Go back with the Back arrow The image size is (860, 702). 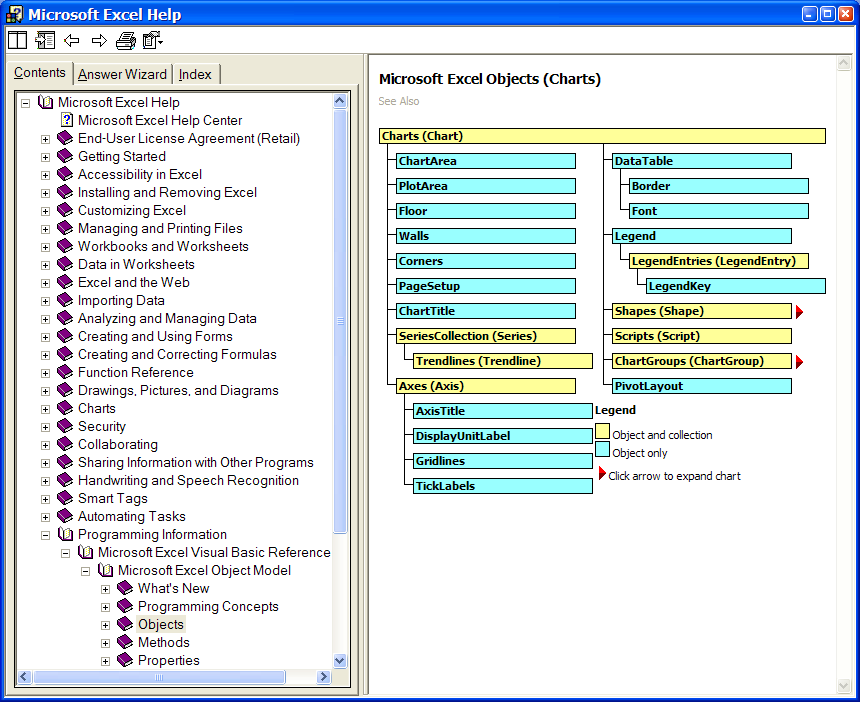[72, 40]
